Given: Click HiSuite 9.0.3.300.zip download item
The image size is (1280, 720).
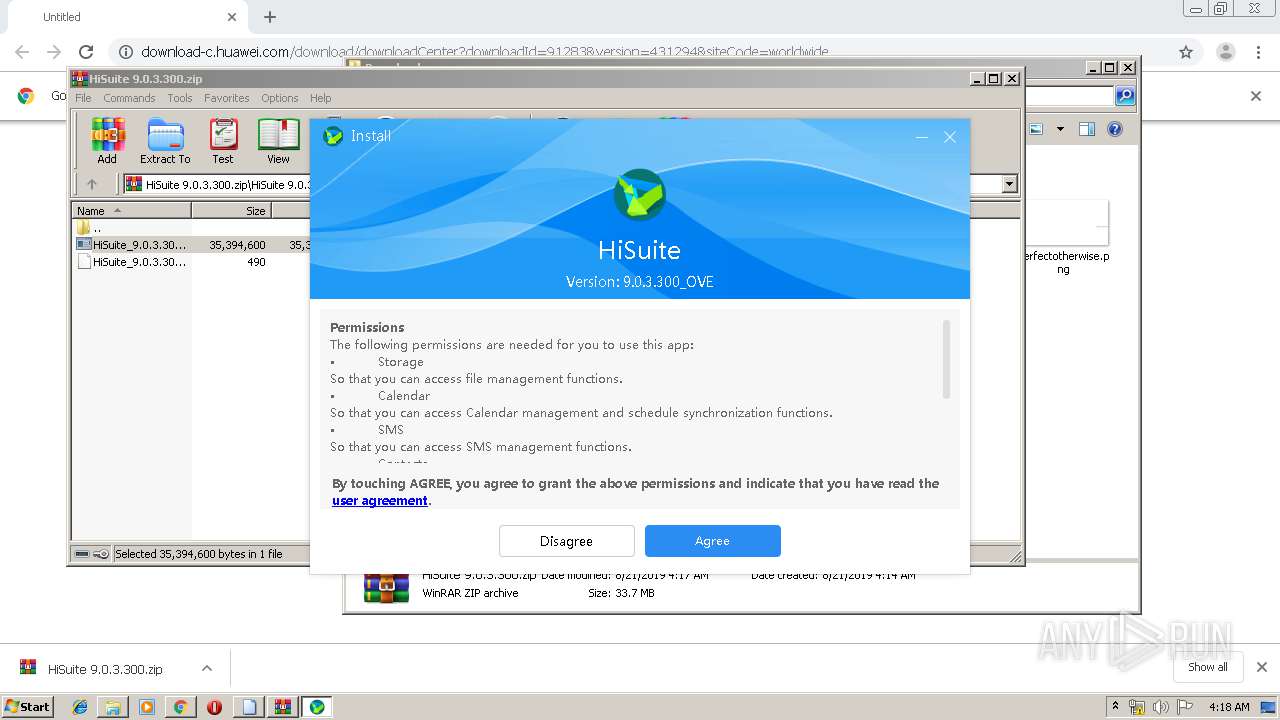Looking at the screenshot, I should (x=105, y=669).
